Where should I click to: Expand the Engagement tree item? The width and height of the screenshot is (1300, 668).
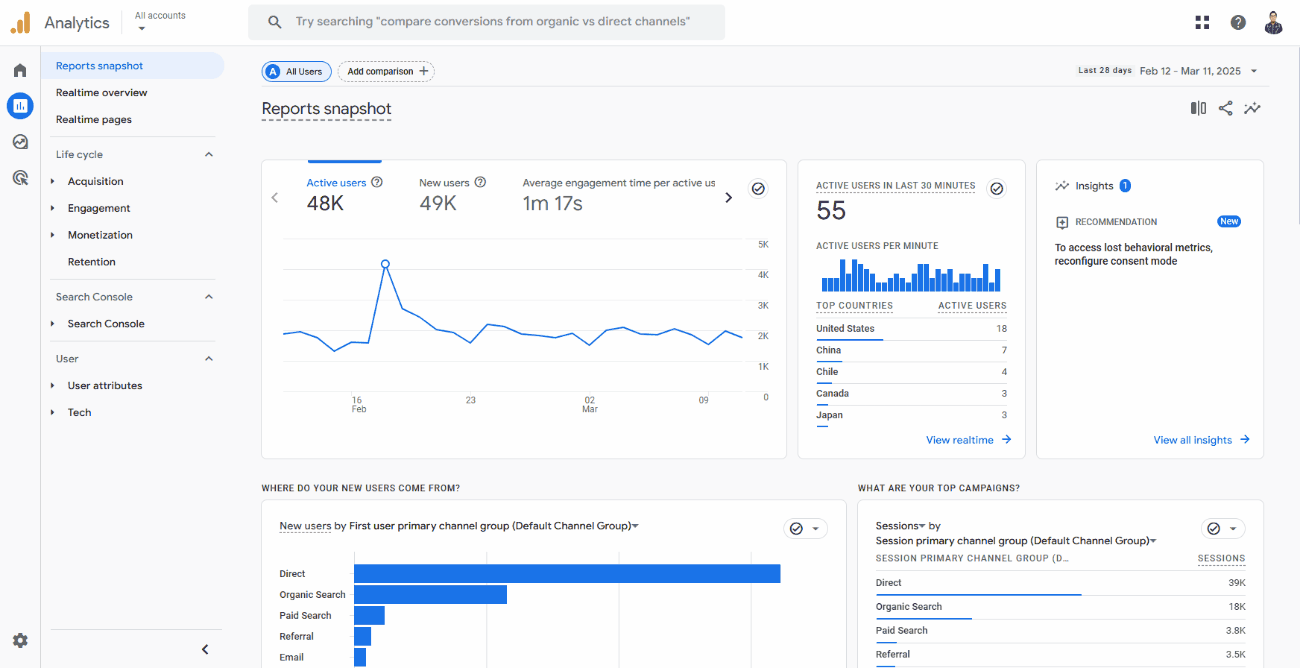click(53, 208)
